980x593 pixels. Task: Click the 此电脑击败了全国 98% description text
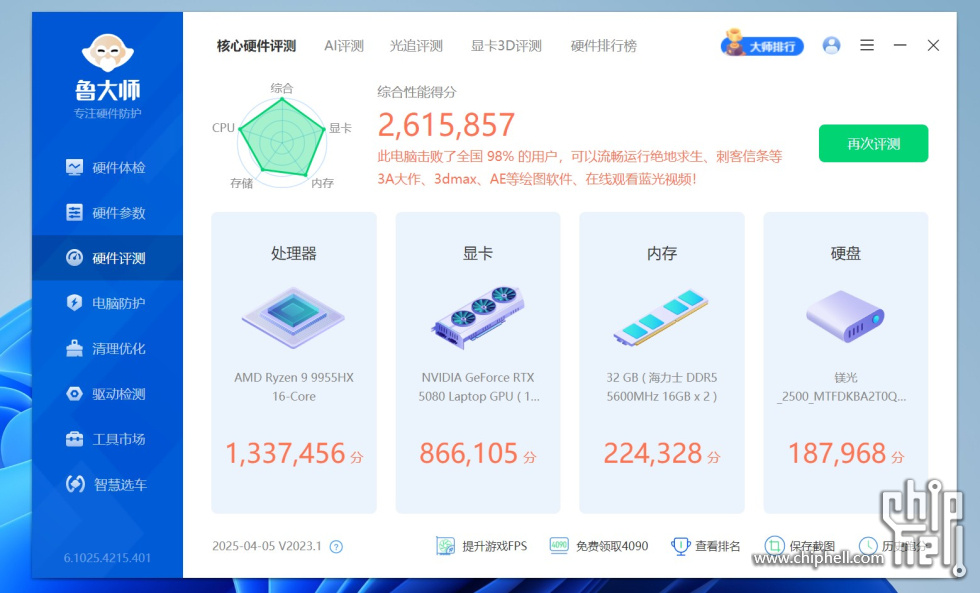click(x=579, y=167)
